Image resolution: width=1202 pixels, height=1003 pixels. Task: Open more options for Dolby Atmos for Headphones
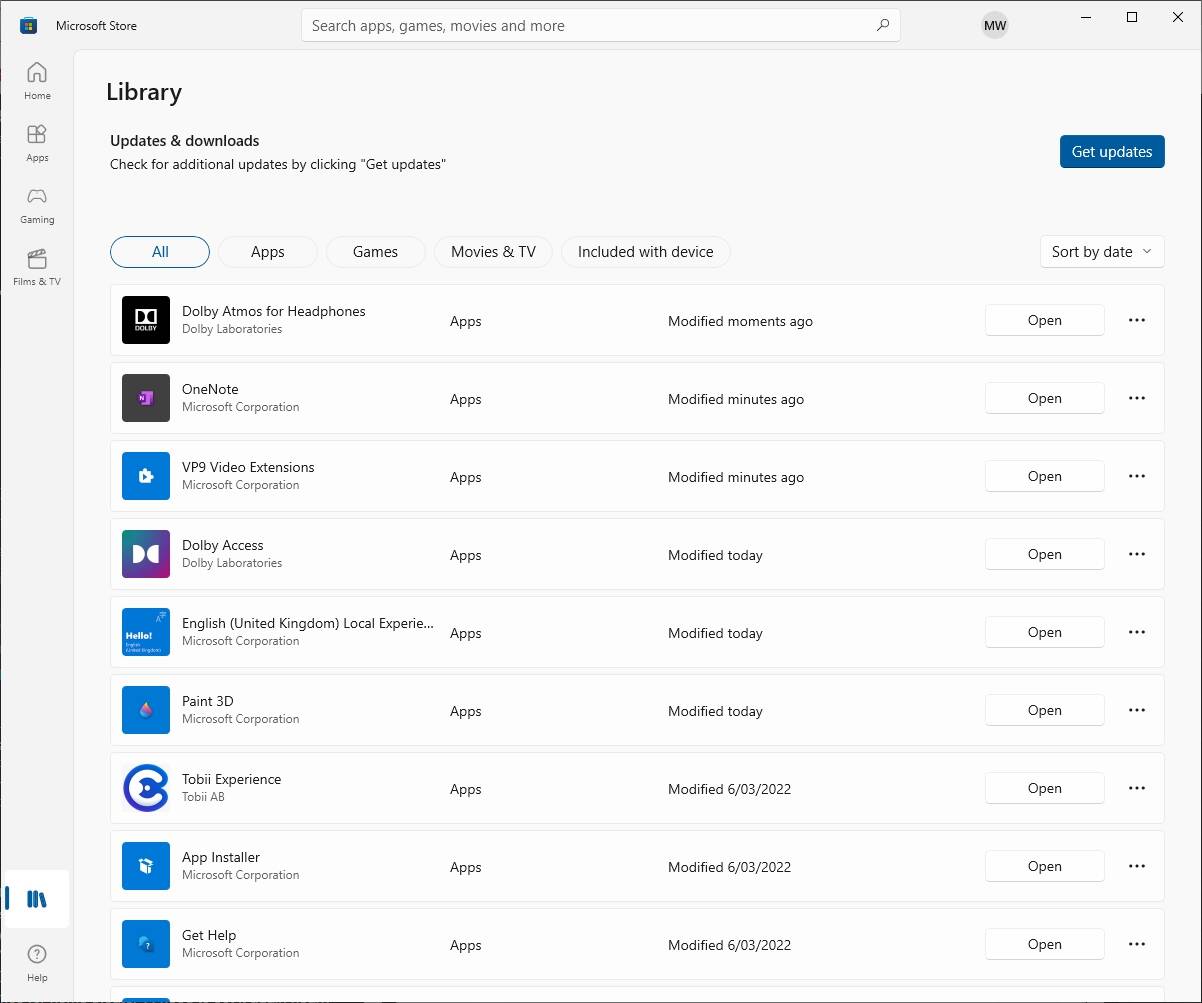[x=1137, y=320]
